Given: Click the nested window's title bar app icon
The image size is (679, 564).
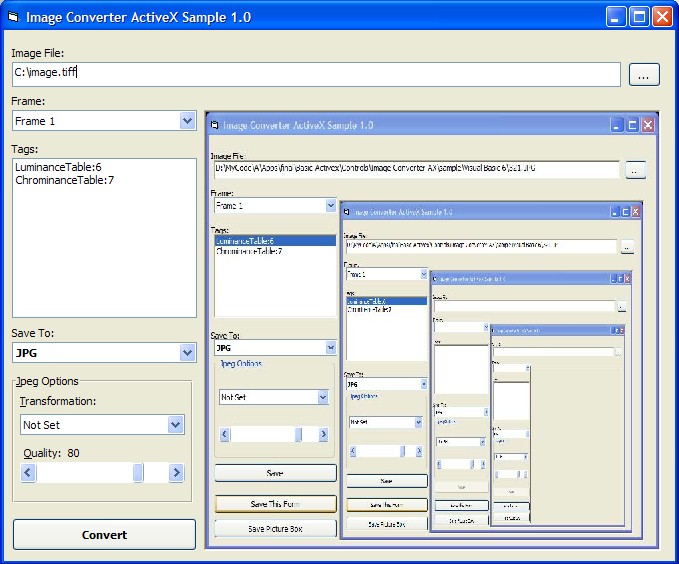Looking at the screenshot, I should coord(214,125).
